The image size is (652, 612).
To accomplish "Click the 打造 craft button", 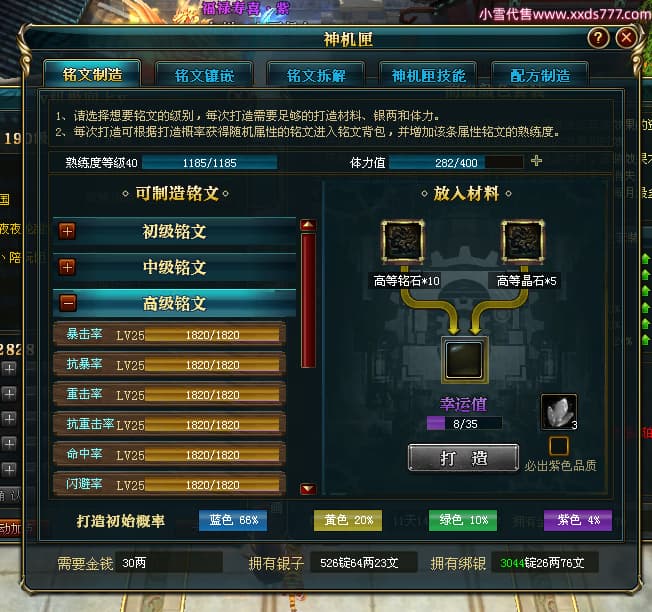I will (463, 458).
